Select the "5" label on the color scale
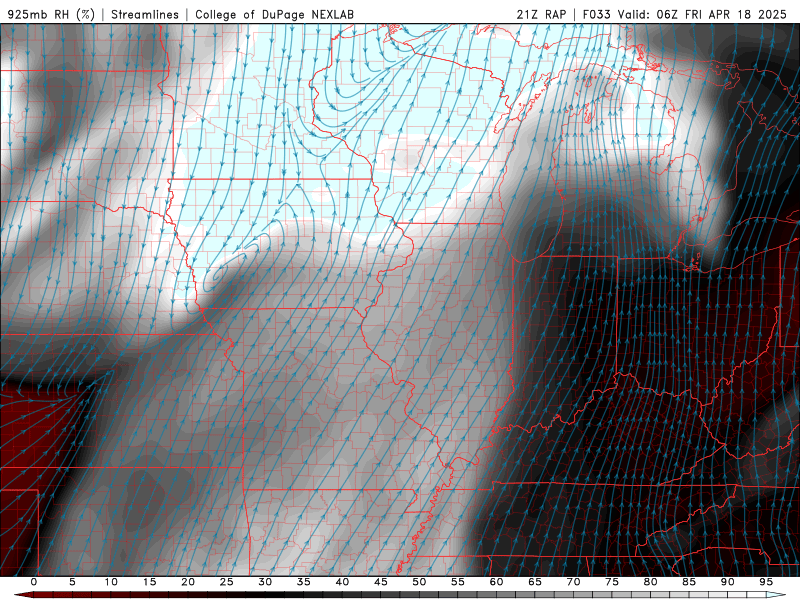Screen dimensions: 800x600 click(72, 582)
